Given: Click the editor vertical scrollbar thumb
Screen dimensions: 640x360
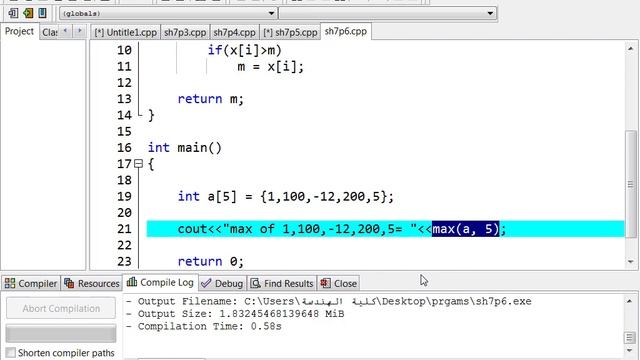Looking at the screenshot, I should click(x=631, y=184).
